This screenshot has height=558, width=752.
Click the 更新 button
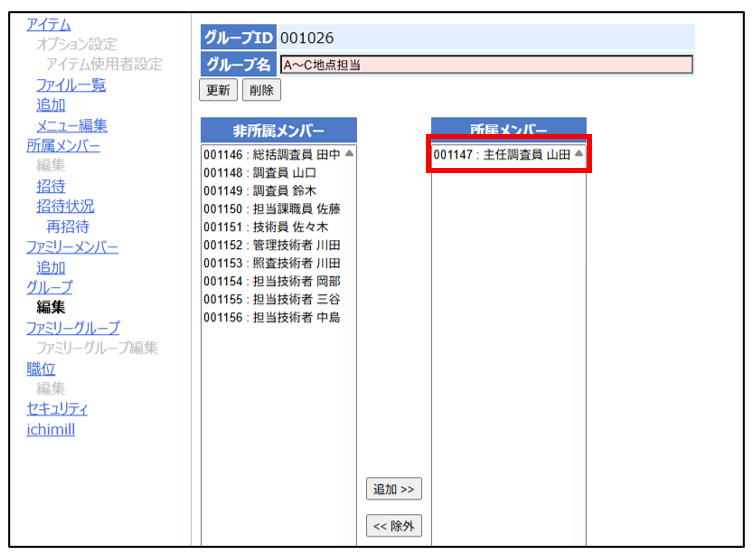click(216, 90)
